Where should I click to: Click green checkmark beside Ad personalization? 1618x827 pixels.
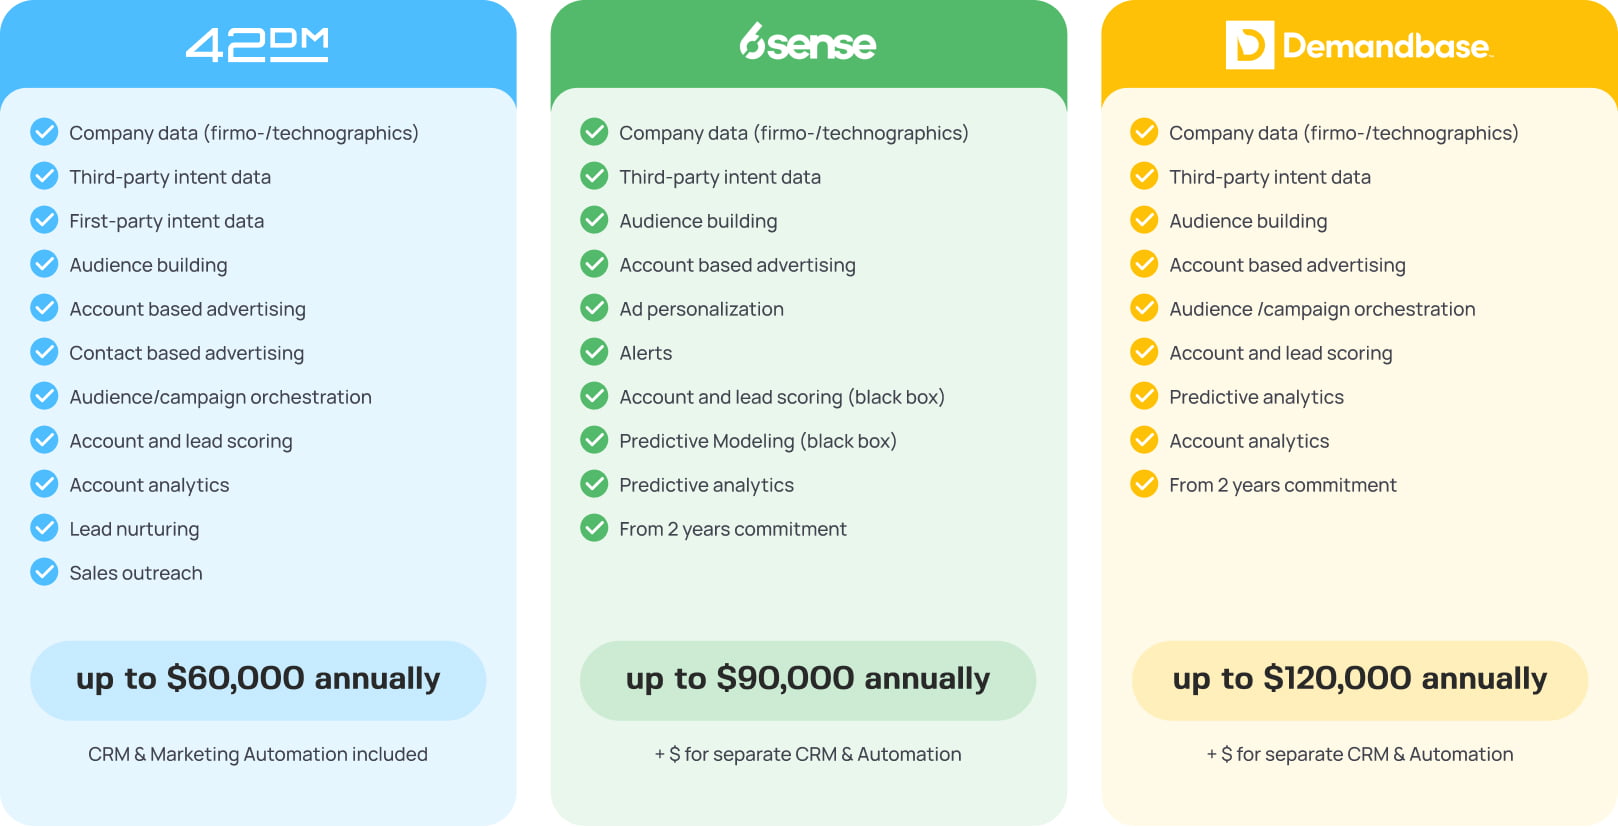594,308
